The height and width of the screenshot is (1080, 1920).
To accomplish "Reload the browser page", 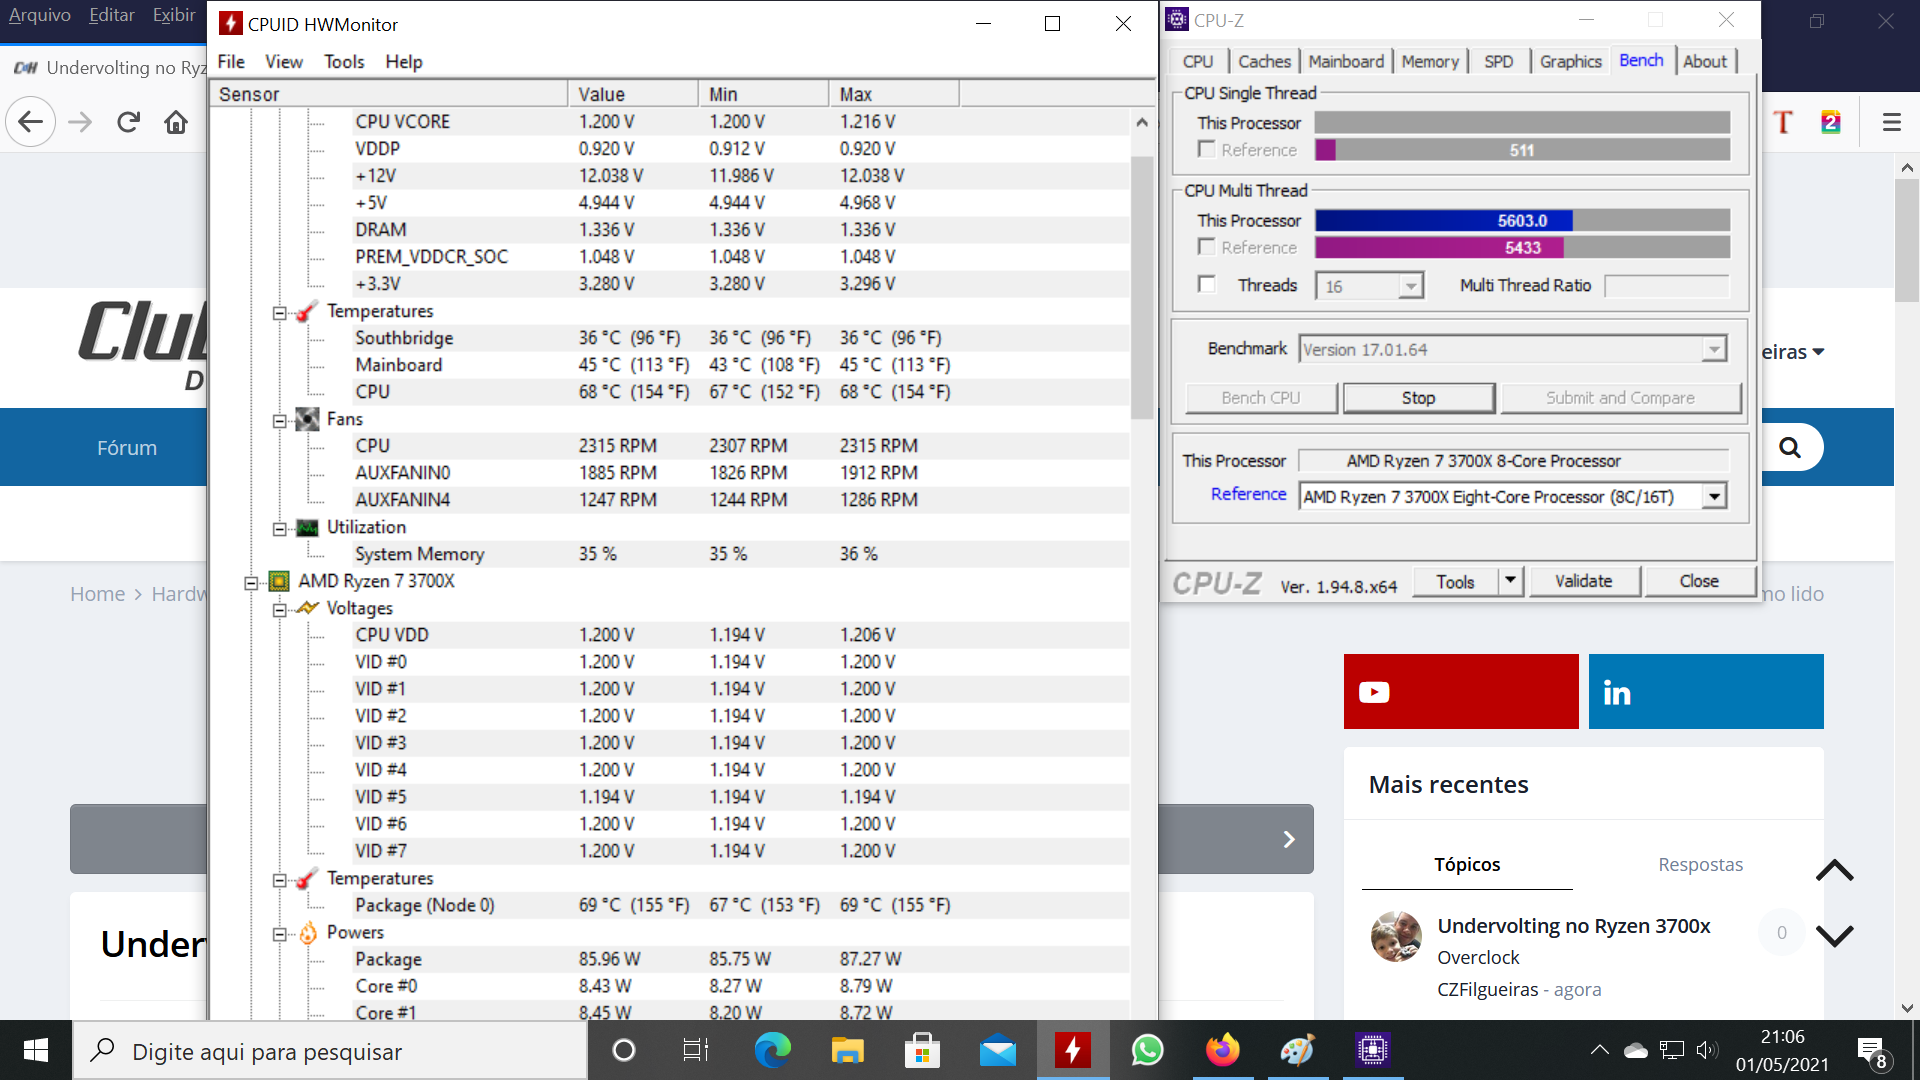I will click(x=128, y=122).
